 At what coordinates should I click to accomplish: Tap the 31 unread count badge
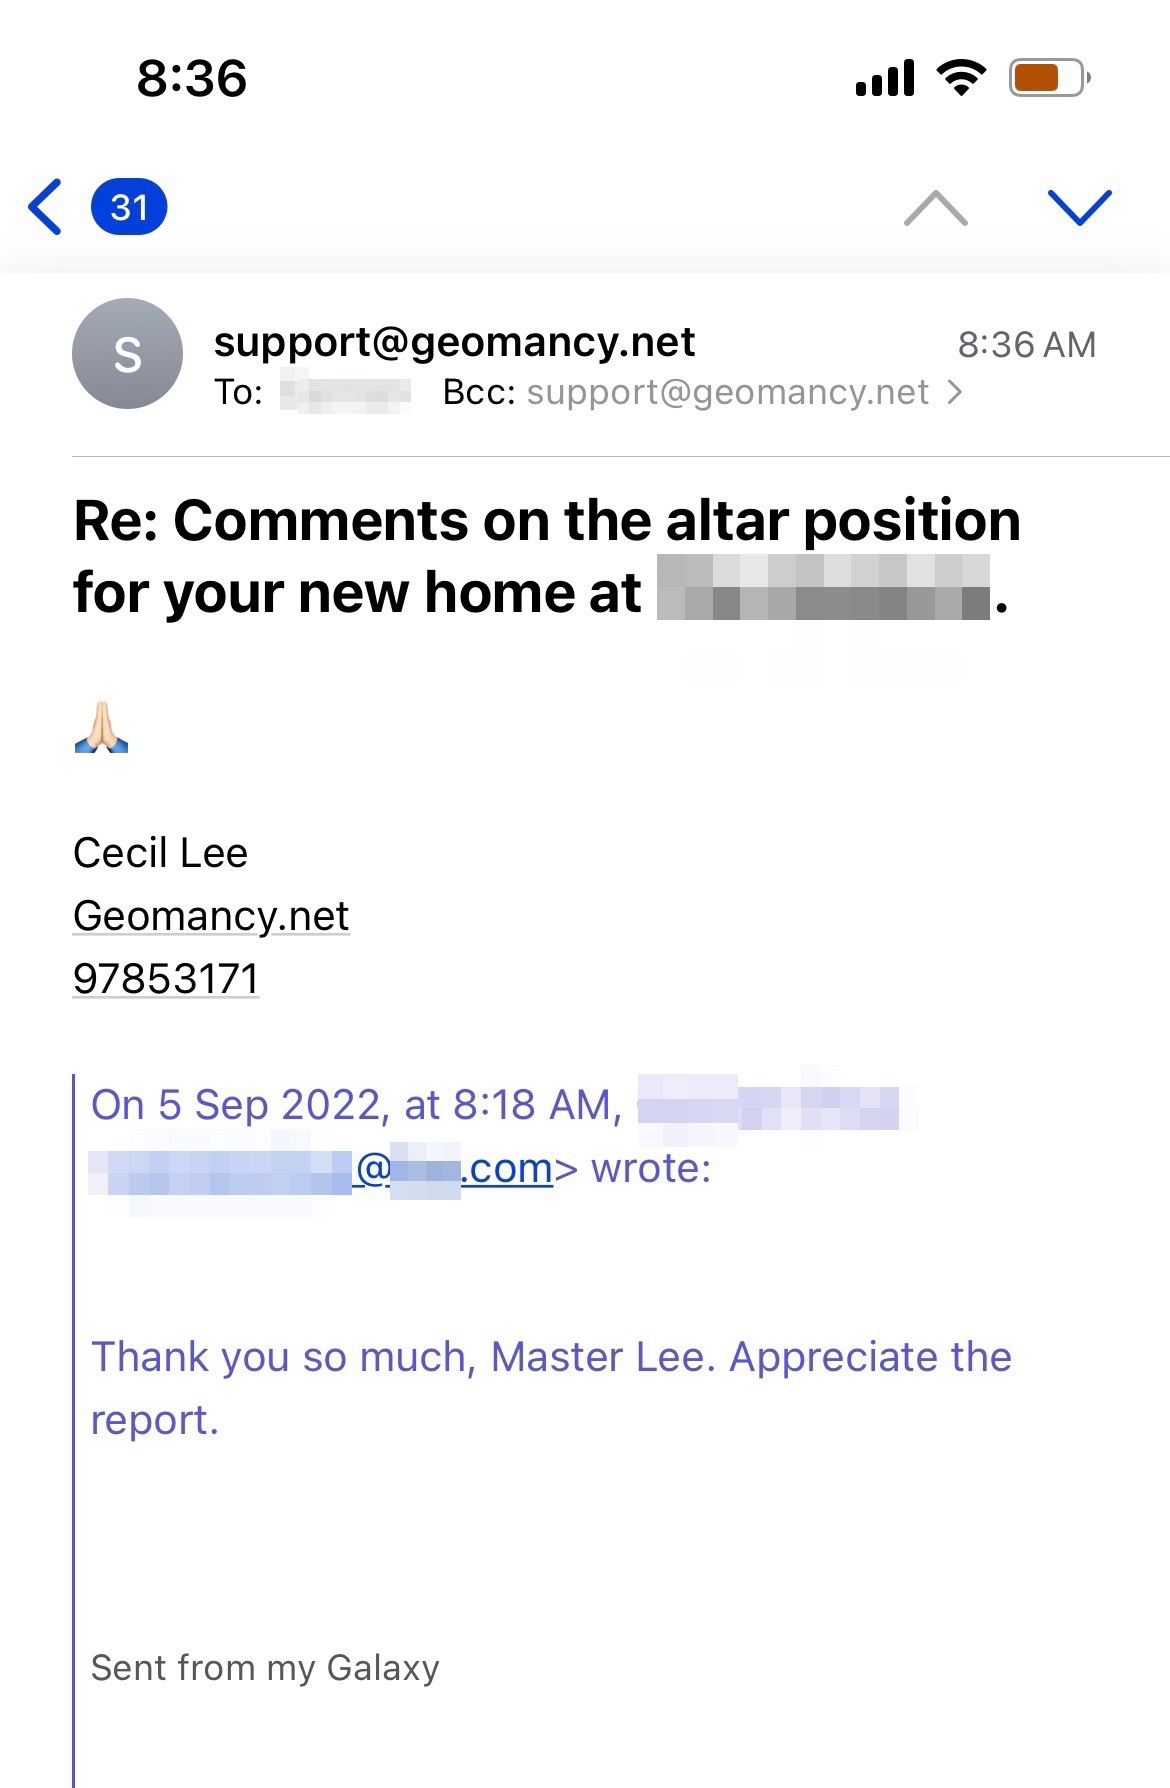[x=129, y=207]
